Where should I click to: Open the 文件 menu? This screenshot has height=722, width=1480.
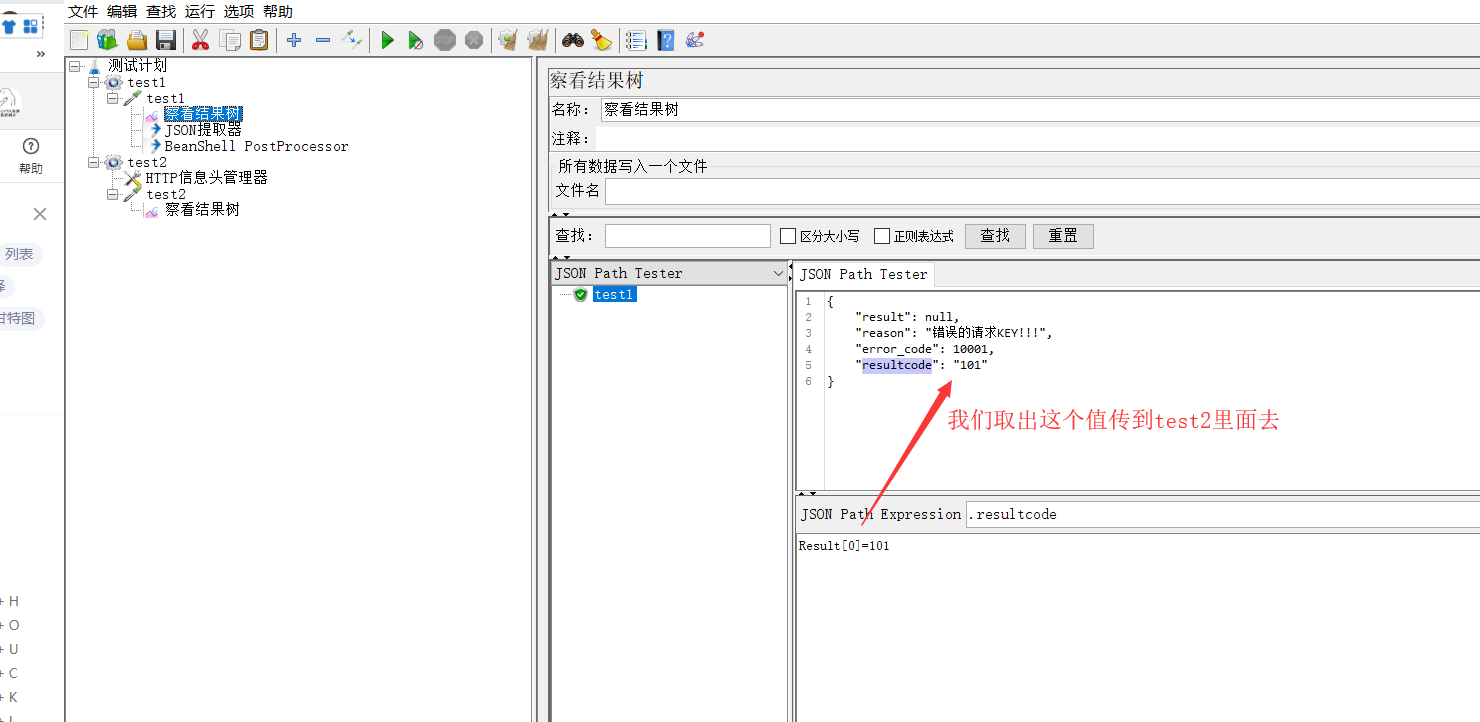click(83, 11)
